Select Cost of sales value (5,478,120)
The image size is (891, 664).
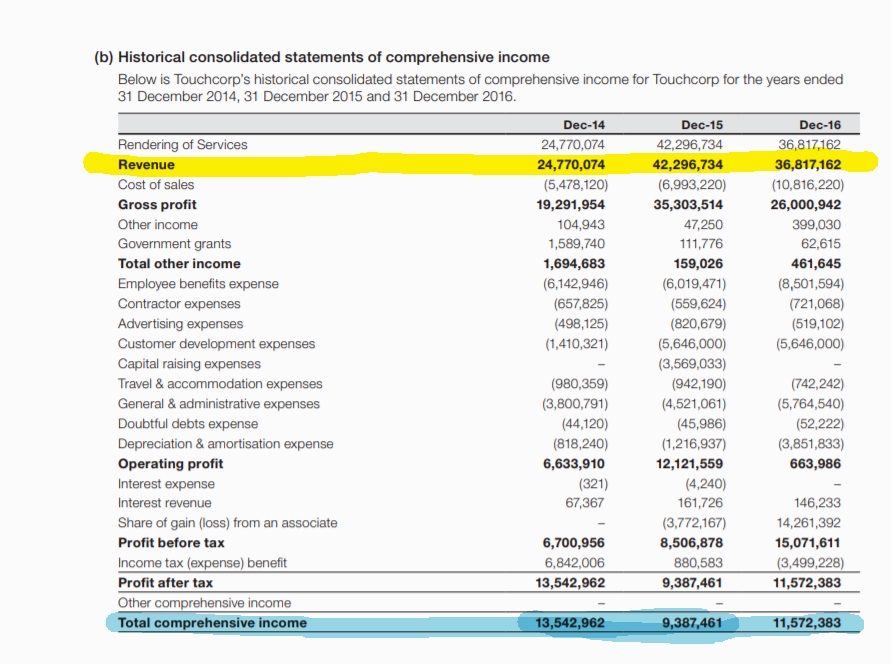(x=576, y=185)
